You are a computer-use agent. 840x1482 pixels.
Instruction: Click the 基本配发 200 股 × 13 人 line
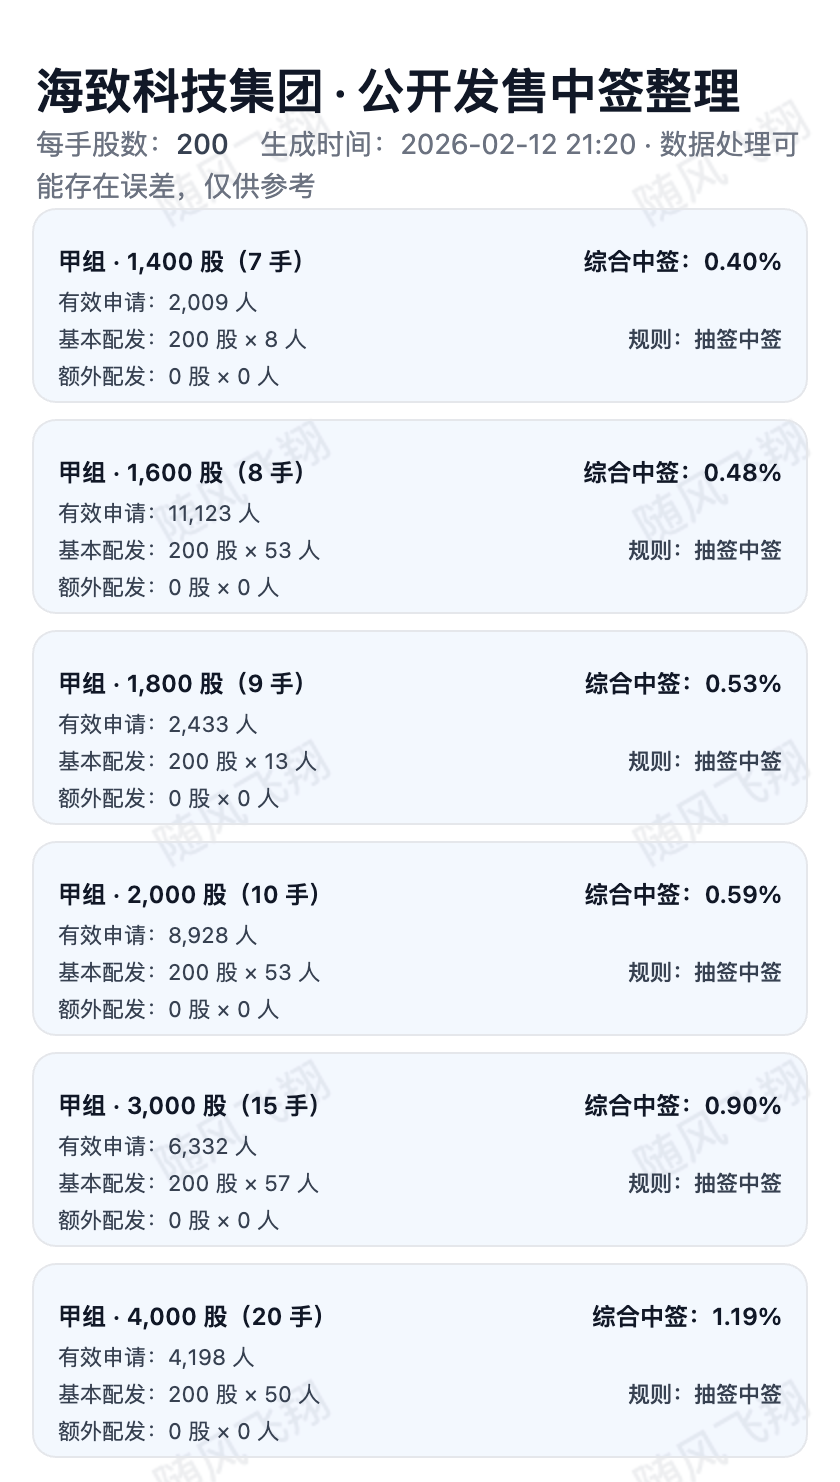[187, 761]
